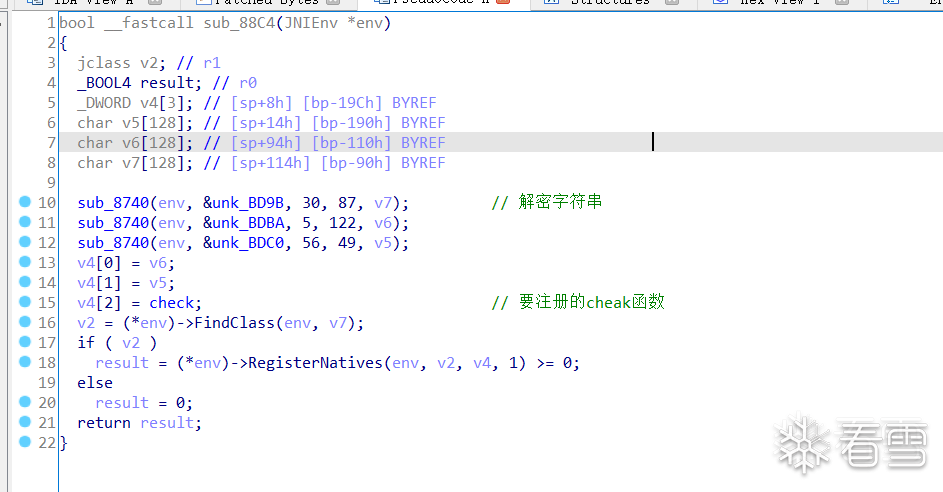Screen dimensions: 943x492
Task: Jump to unk_BD9B data reference
Action: pyautogui.click(x=248, y=203)
